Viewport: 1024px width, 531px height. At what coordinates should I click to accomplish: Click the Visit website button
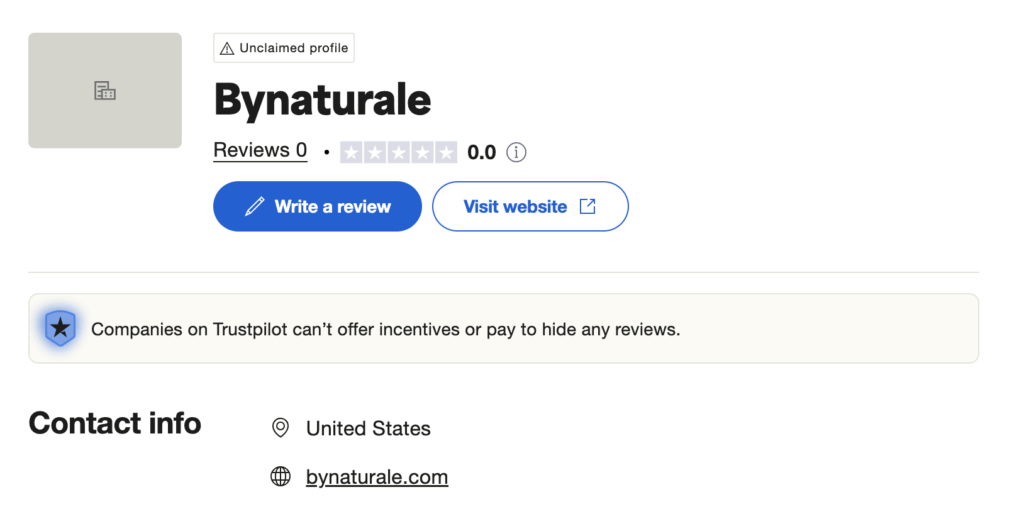click(530, 206)
